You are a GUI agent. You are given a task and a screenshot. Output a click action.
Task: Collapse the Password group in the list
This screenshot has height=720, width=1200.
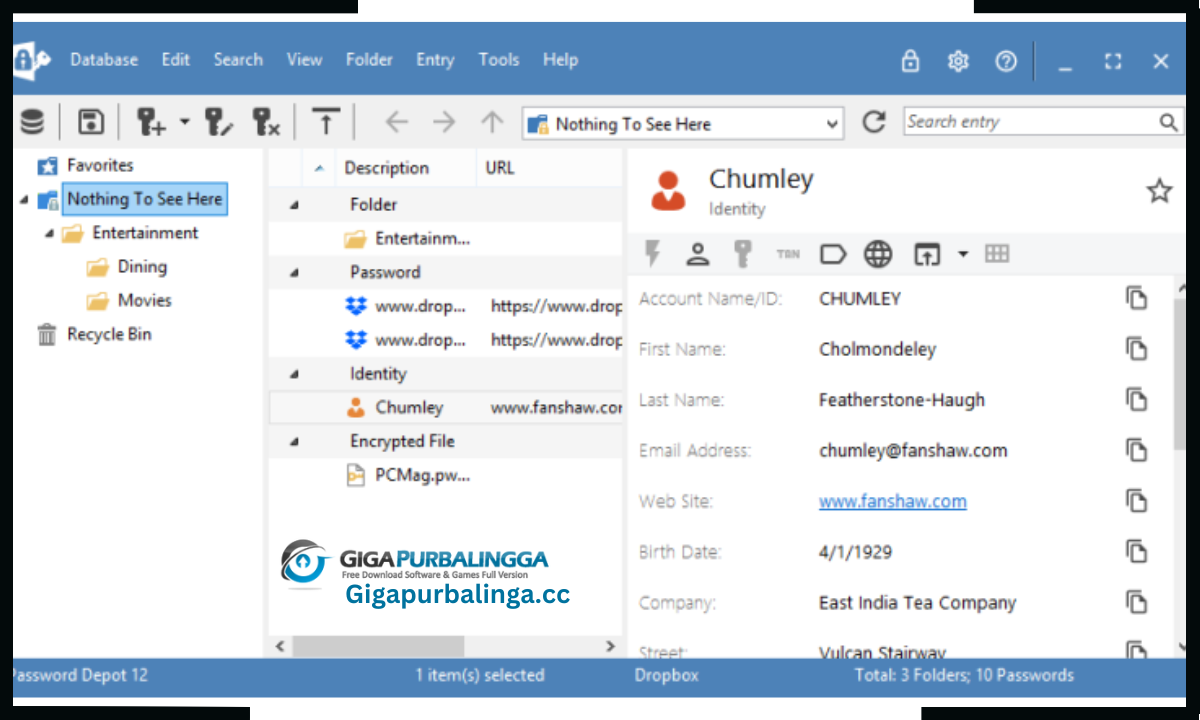coord(294,272)
